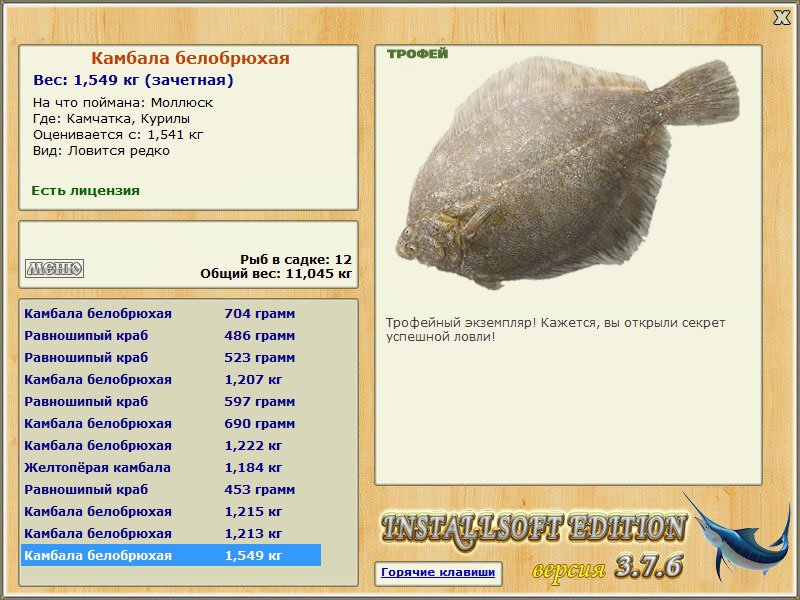
Task: Open the Меню button
Action: pyautogui.click(x=54, y=268)
